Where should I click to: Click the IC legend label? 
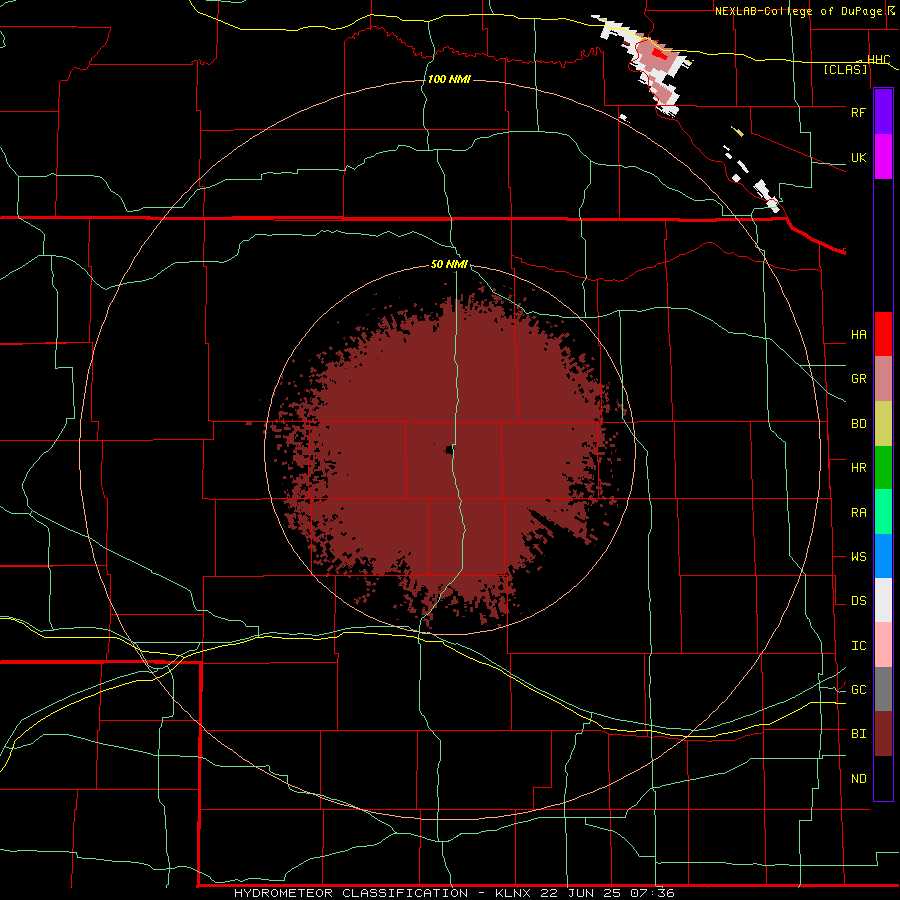pos(858,646)
